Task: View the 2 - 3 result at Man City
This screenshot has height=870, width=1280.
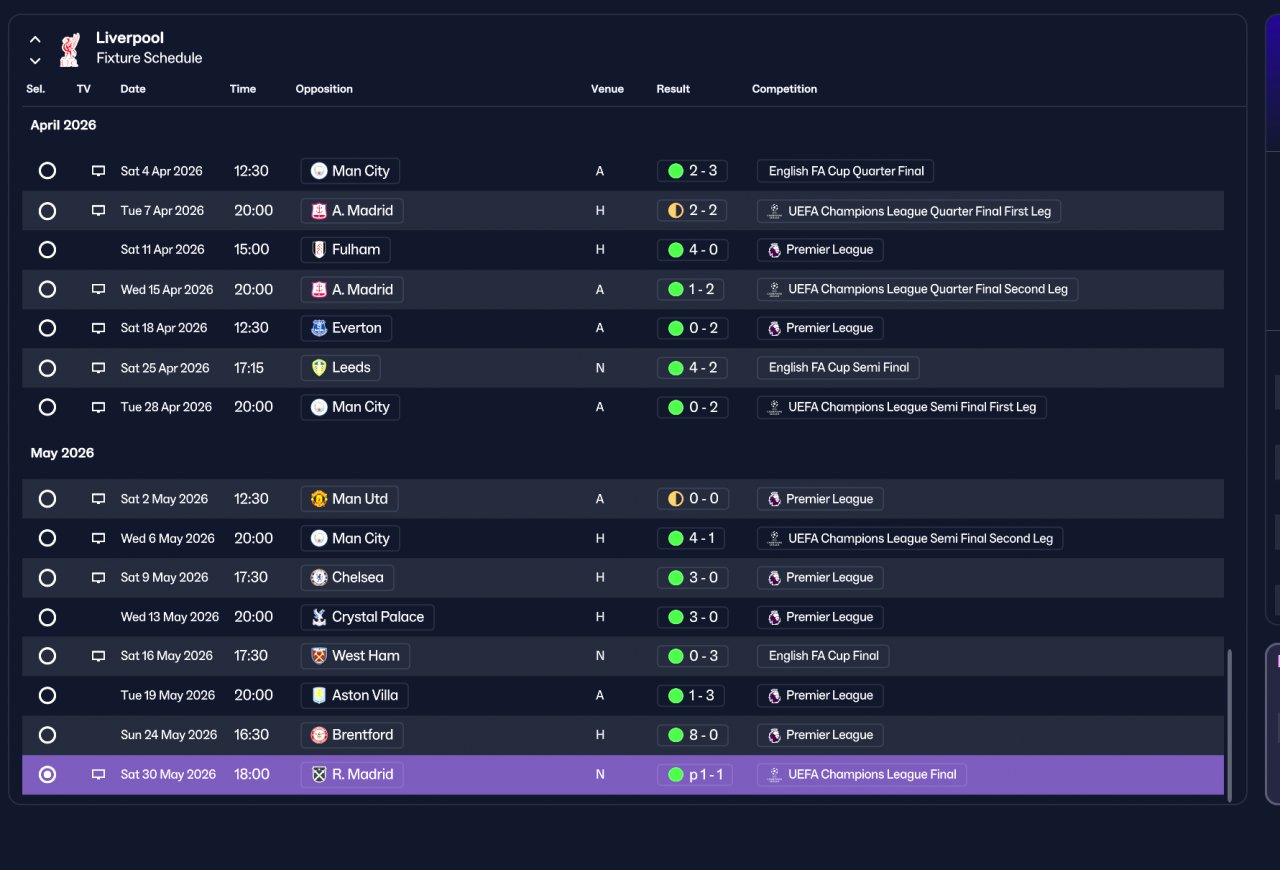Action: click(692, 171)
